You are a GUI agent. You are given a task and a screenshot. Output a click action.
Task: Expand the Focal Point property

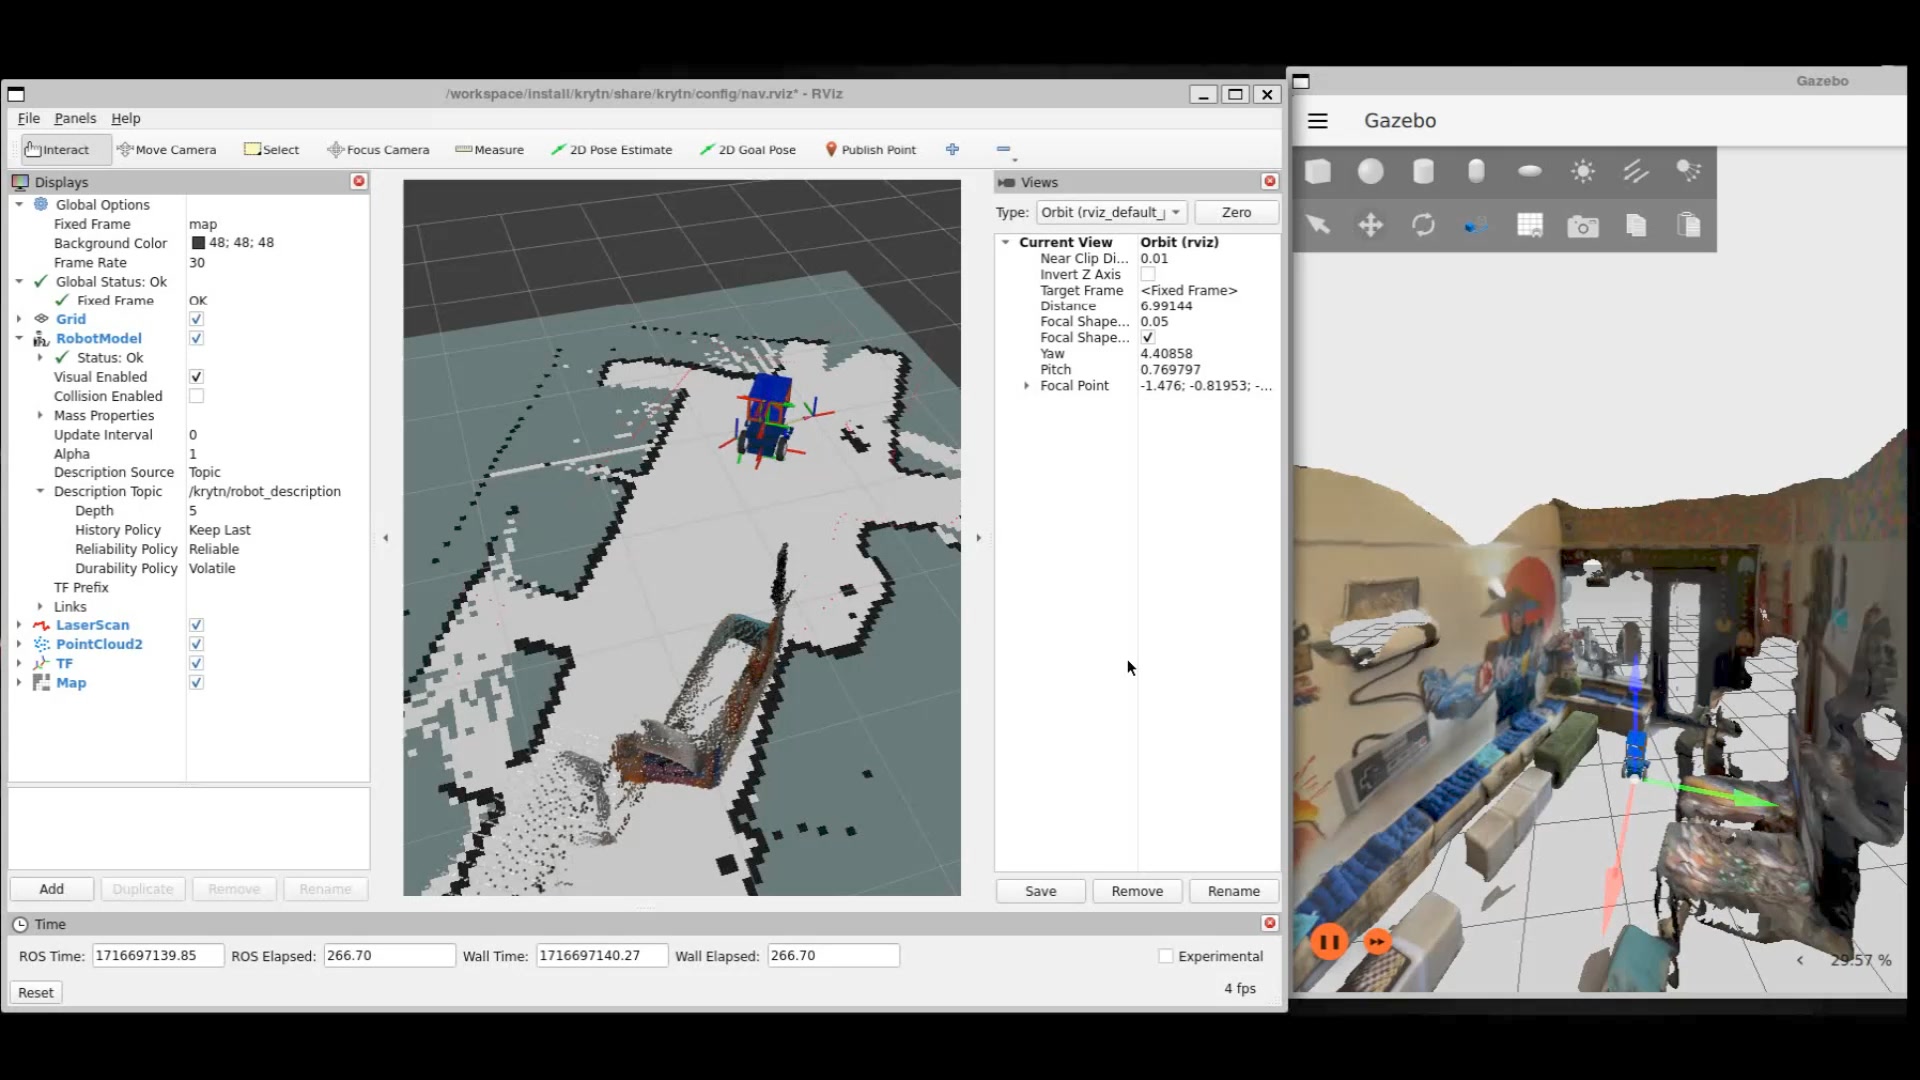coord(1026,386)
